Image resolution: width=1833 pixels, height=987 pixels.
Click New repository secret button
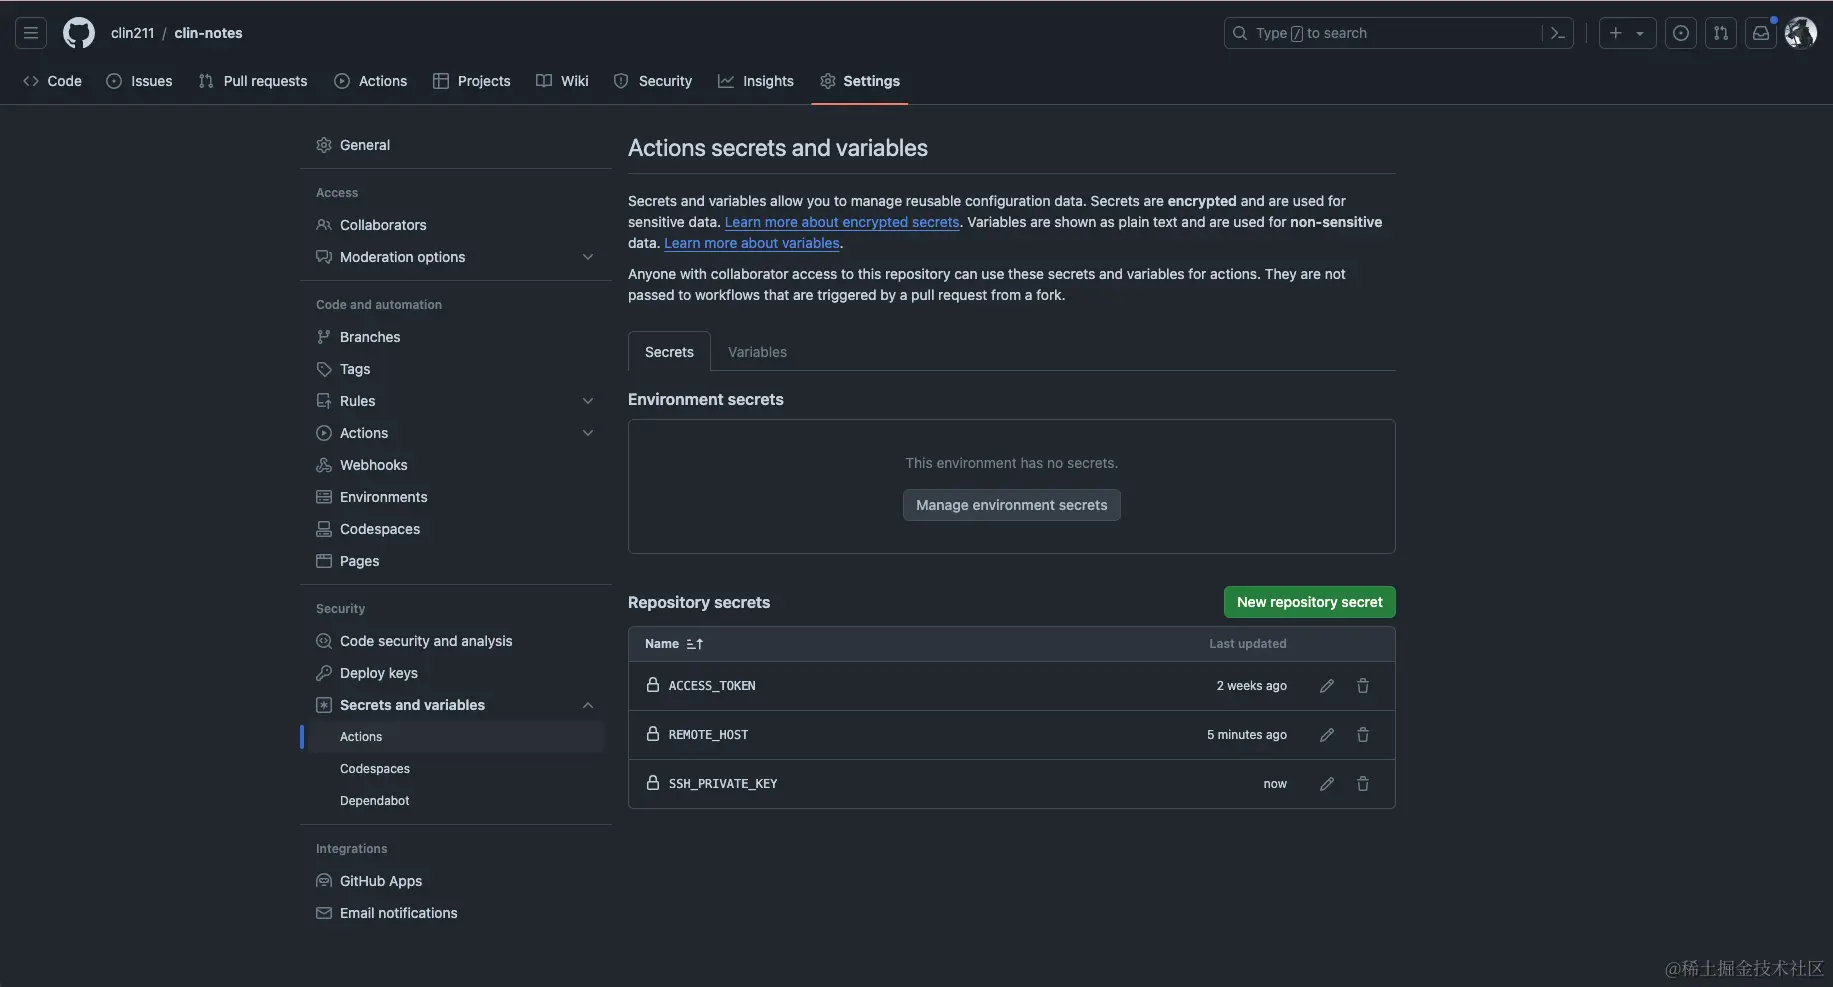[1309, 602]
